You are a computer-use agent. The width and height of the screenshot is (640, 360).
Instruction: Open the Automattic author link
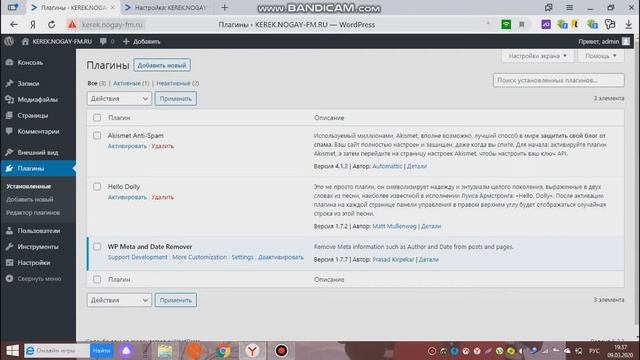(387, 166)
